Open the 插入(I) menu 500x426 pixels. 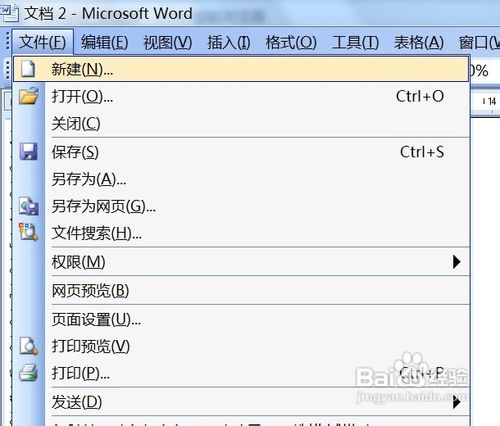(x=229, y=42)
